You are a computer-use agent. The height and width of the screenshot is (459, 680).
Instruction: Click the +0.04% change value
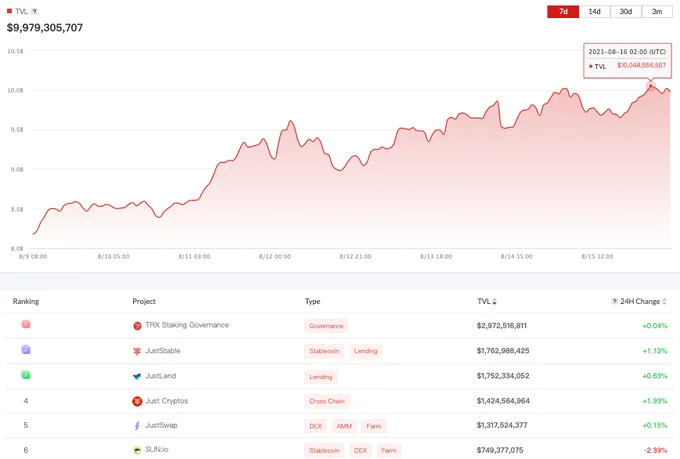point(655,325)
